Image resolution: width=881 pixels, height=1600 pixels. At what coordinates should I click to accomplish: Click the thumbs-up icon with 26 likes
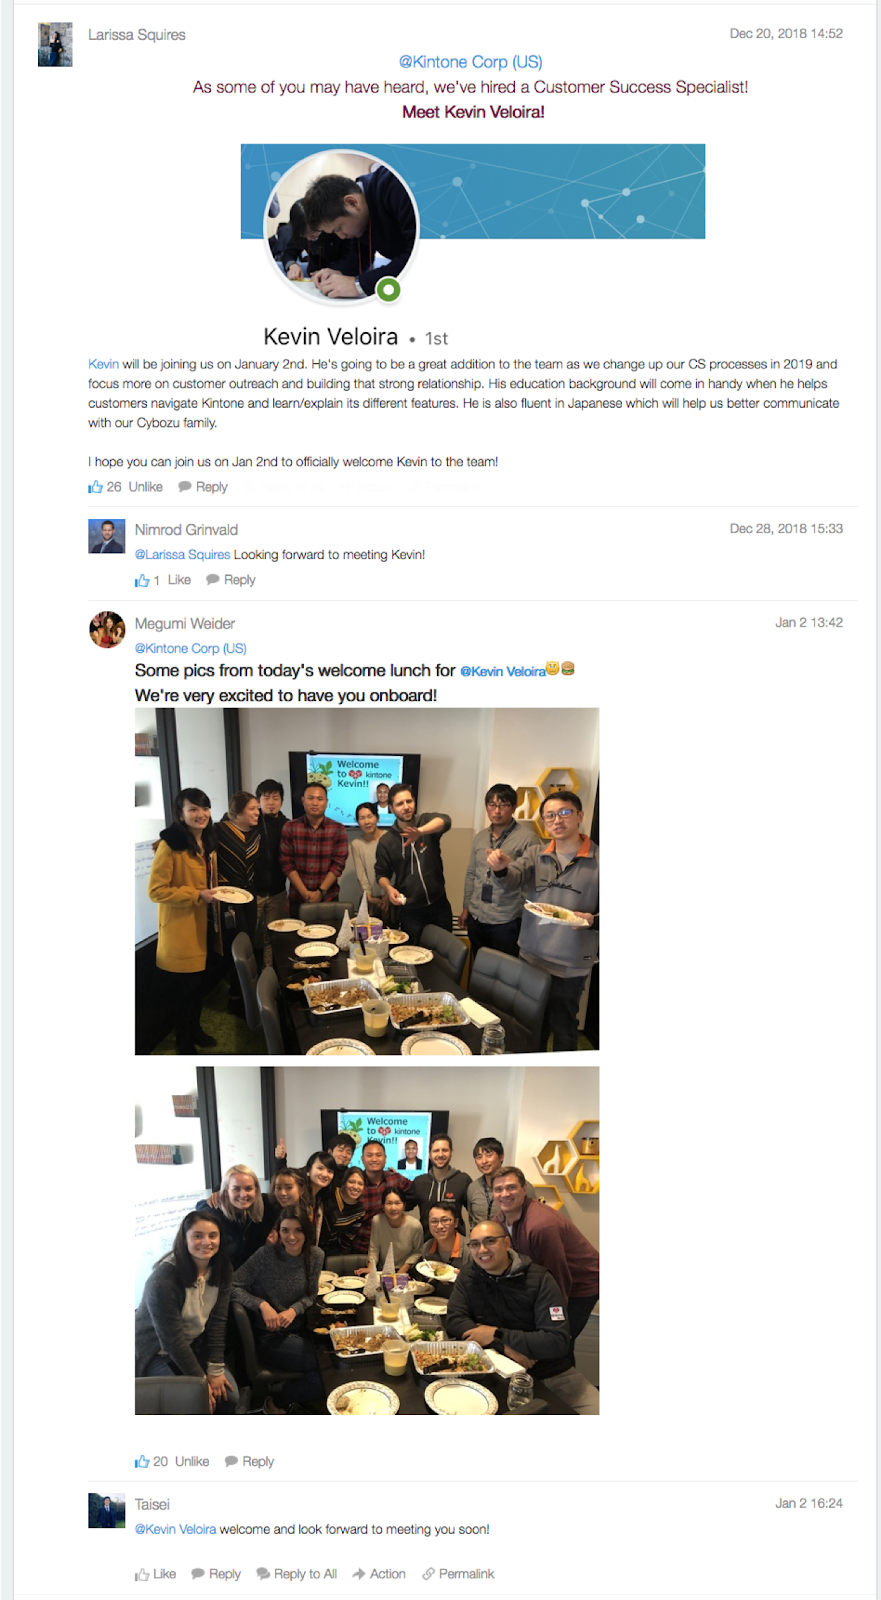pyautogui.click(x=95, y=487)
